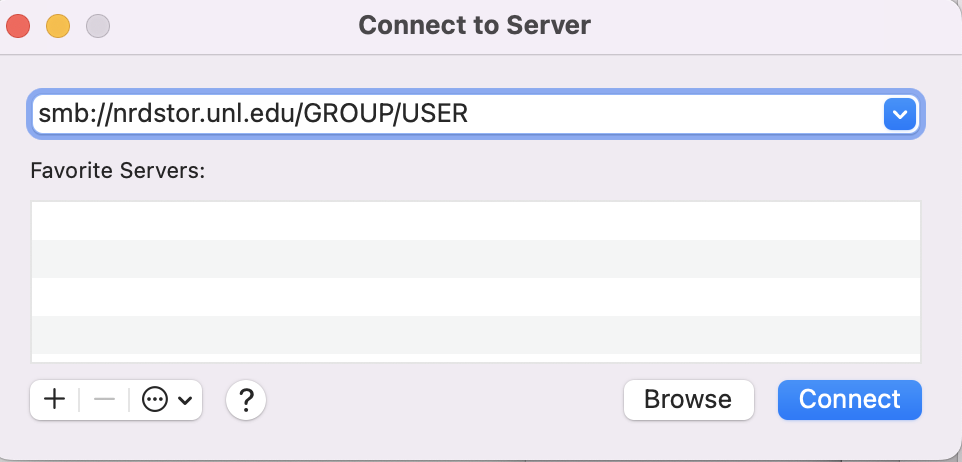Select the third row in Favorite Servers list
Image resolution: width=962 pixels, height=462 pixels.
tap(475, 296)
